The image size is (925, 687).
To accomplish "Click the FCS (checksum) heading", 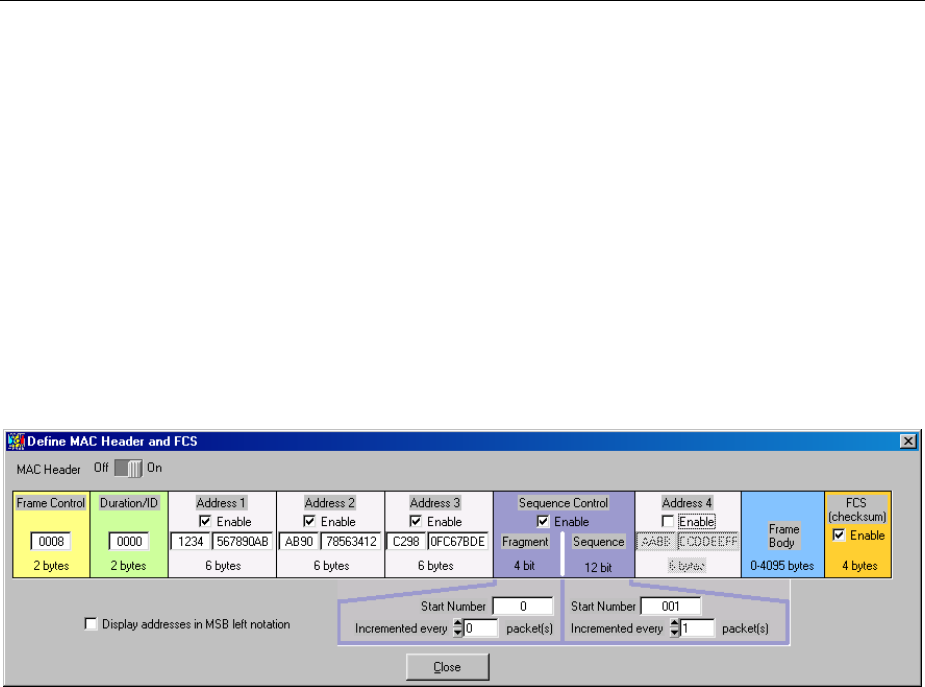I will (x=857, y=510).
